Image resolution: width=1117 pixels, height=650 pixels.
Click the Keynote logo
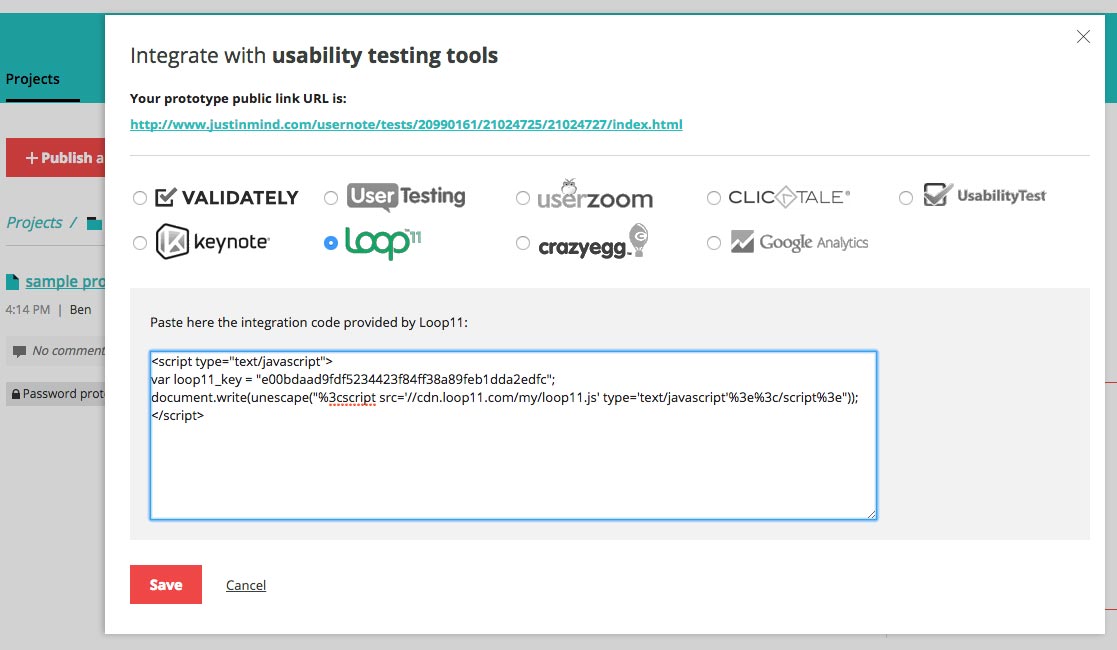212,242
